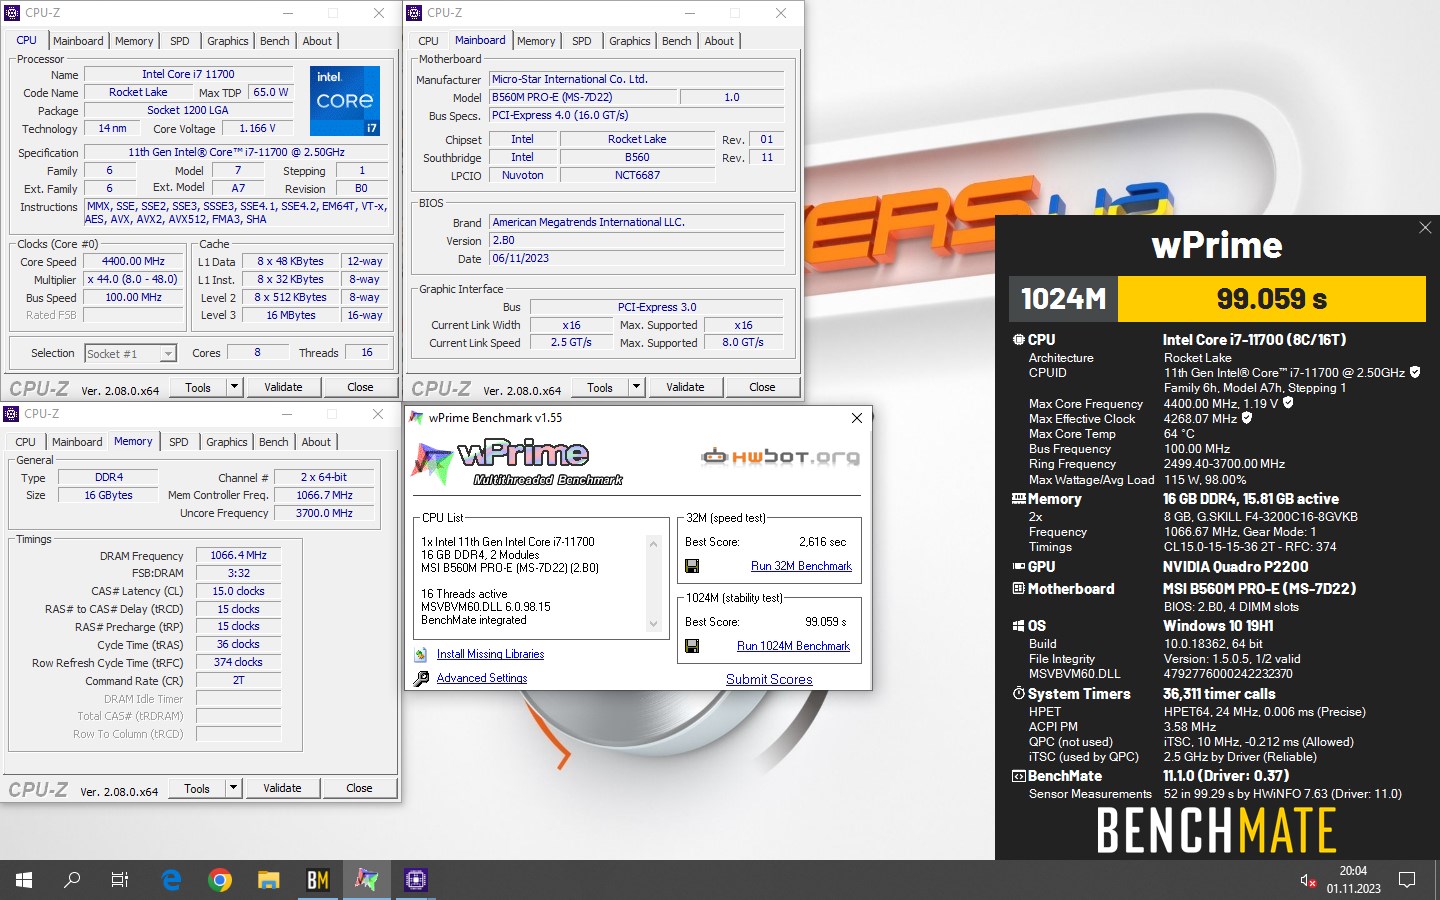The width and height of the screenshot is (1440, 900).
Task: Click the Install Missing Libraries icon
Action: coord(421,654)
